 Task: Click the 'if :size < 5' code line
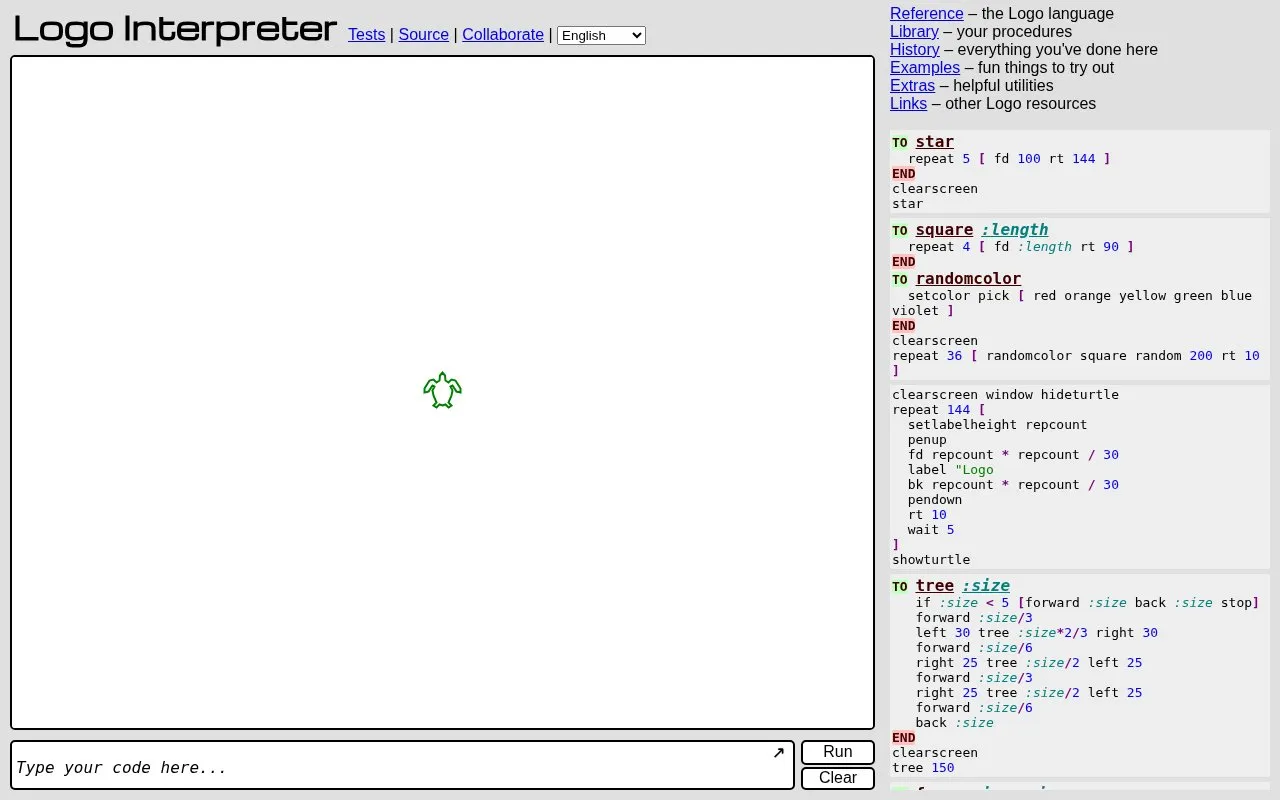(x=1087, y=603)
